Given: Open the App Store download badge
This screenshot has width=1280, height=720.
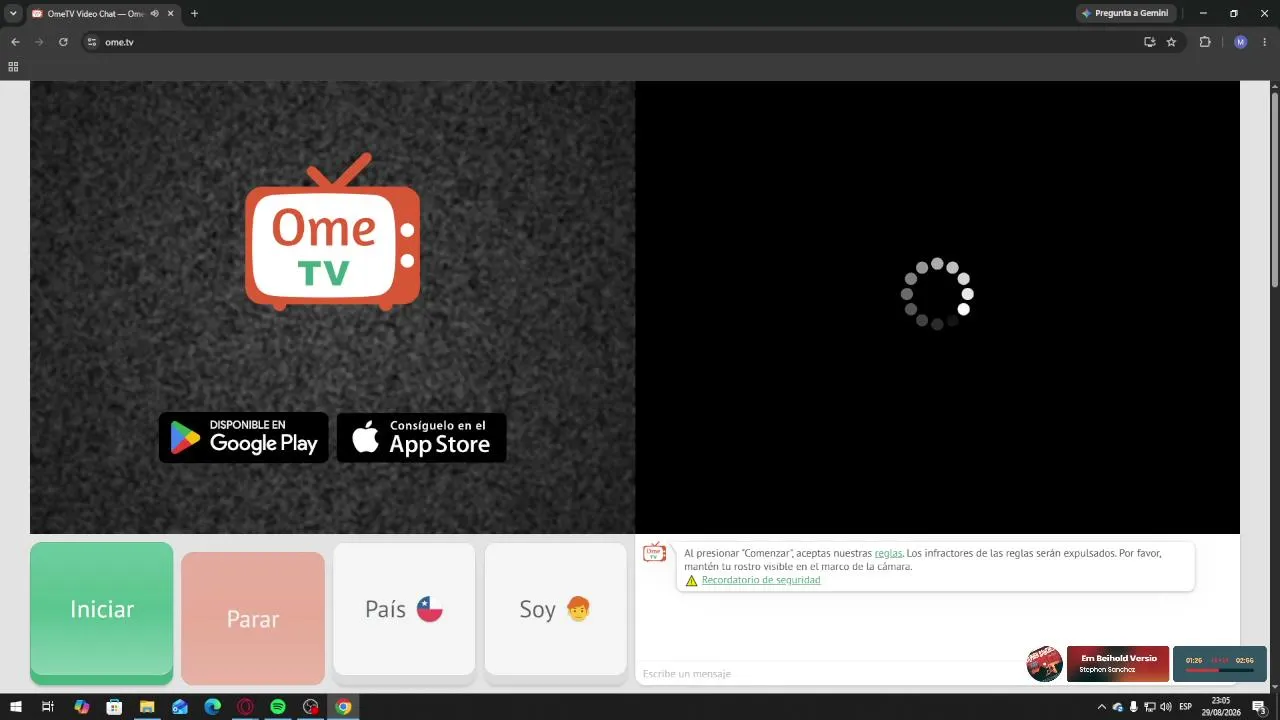Looking at the screenshot, I should [x=421, y=437].
